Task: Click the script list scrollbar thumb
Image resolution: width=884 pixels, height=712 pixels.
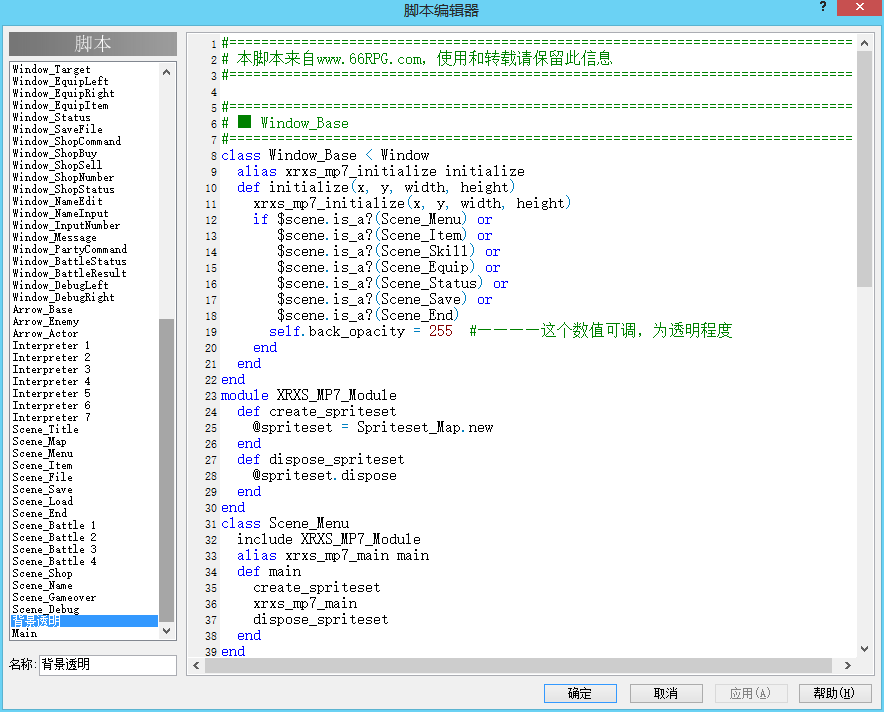Action: tap(166, 470)
